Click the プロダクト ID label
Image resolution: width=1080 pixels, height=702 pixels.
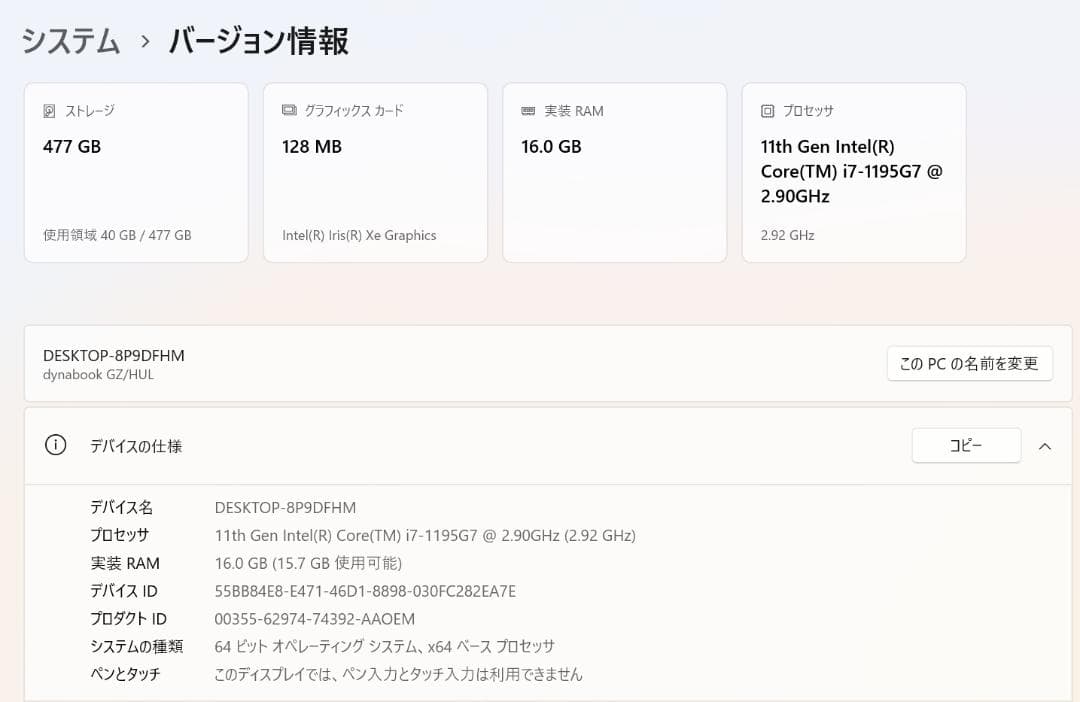[x=129, y=619]
